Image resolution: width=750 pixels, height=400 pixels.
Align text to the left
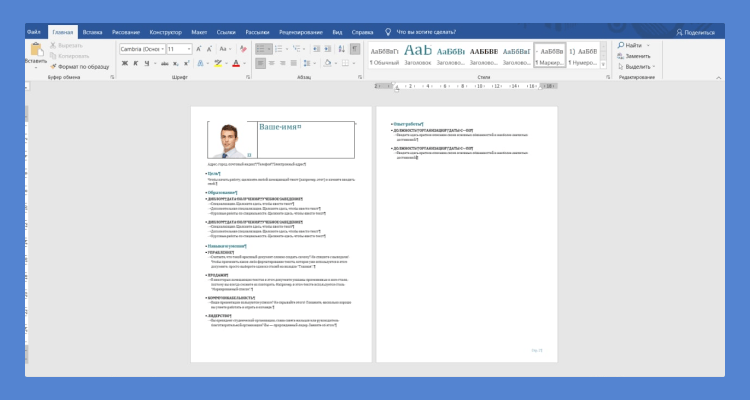point(260,63)
